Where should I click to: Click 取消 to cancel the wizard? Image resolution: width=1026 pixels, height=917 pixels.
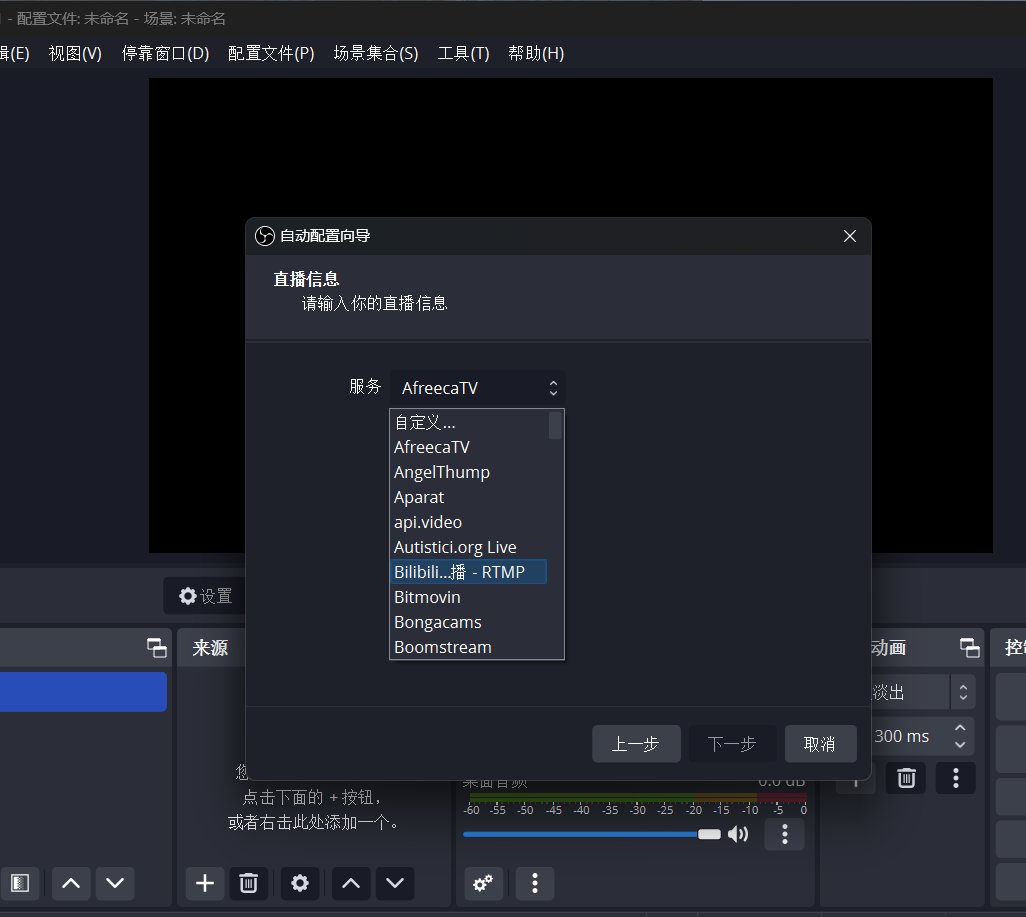tap(820, 744)
